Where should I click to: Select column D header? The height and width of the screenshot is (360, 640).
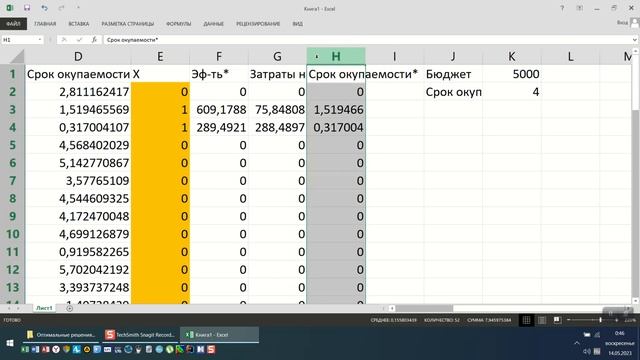[78, 56]
